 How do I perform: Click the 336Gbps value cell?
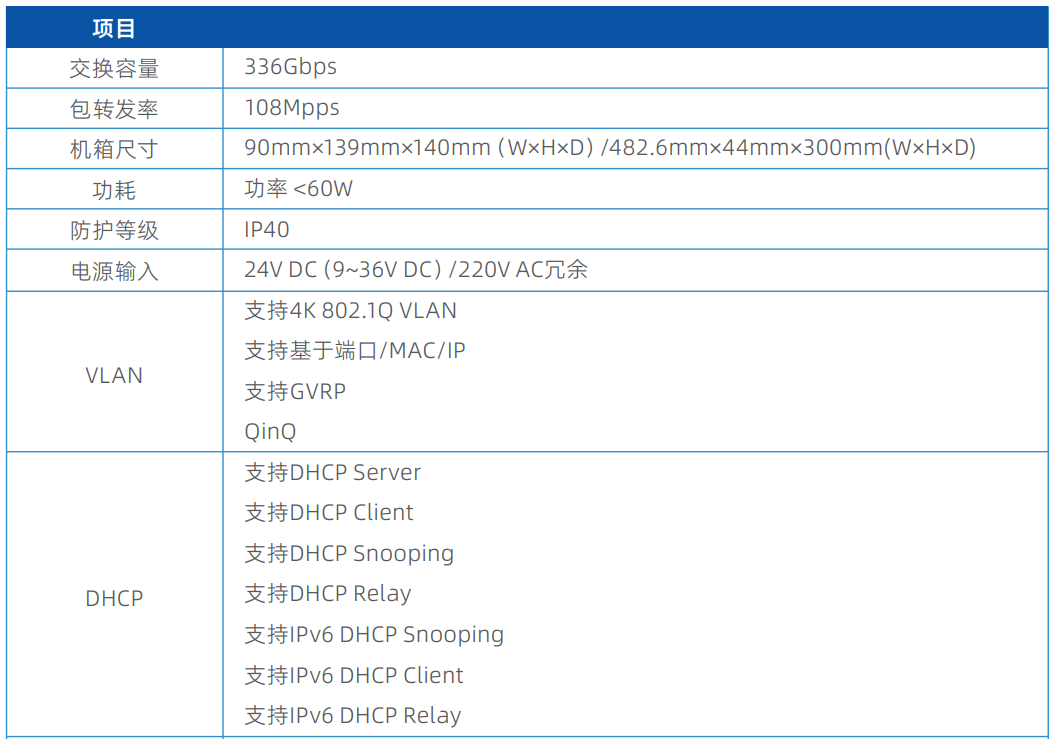coord(290,67)
